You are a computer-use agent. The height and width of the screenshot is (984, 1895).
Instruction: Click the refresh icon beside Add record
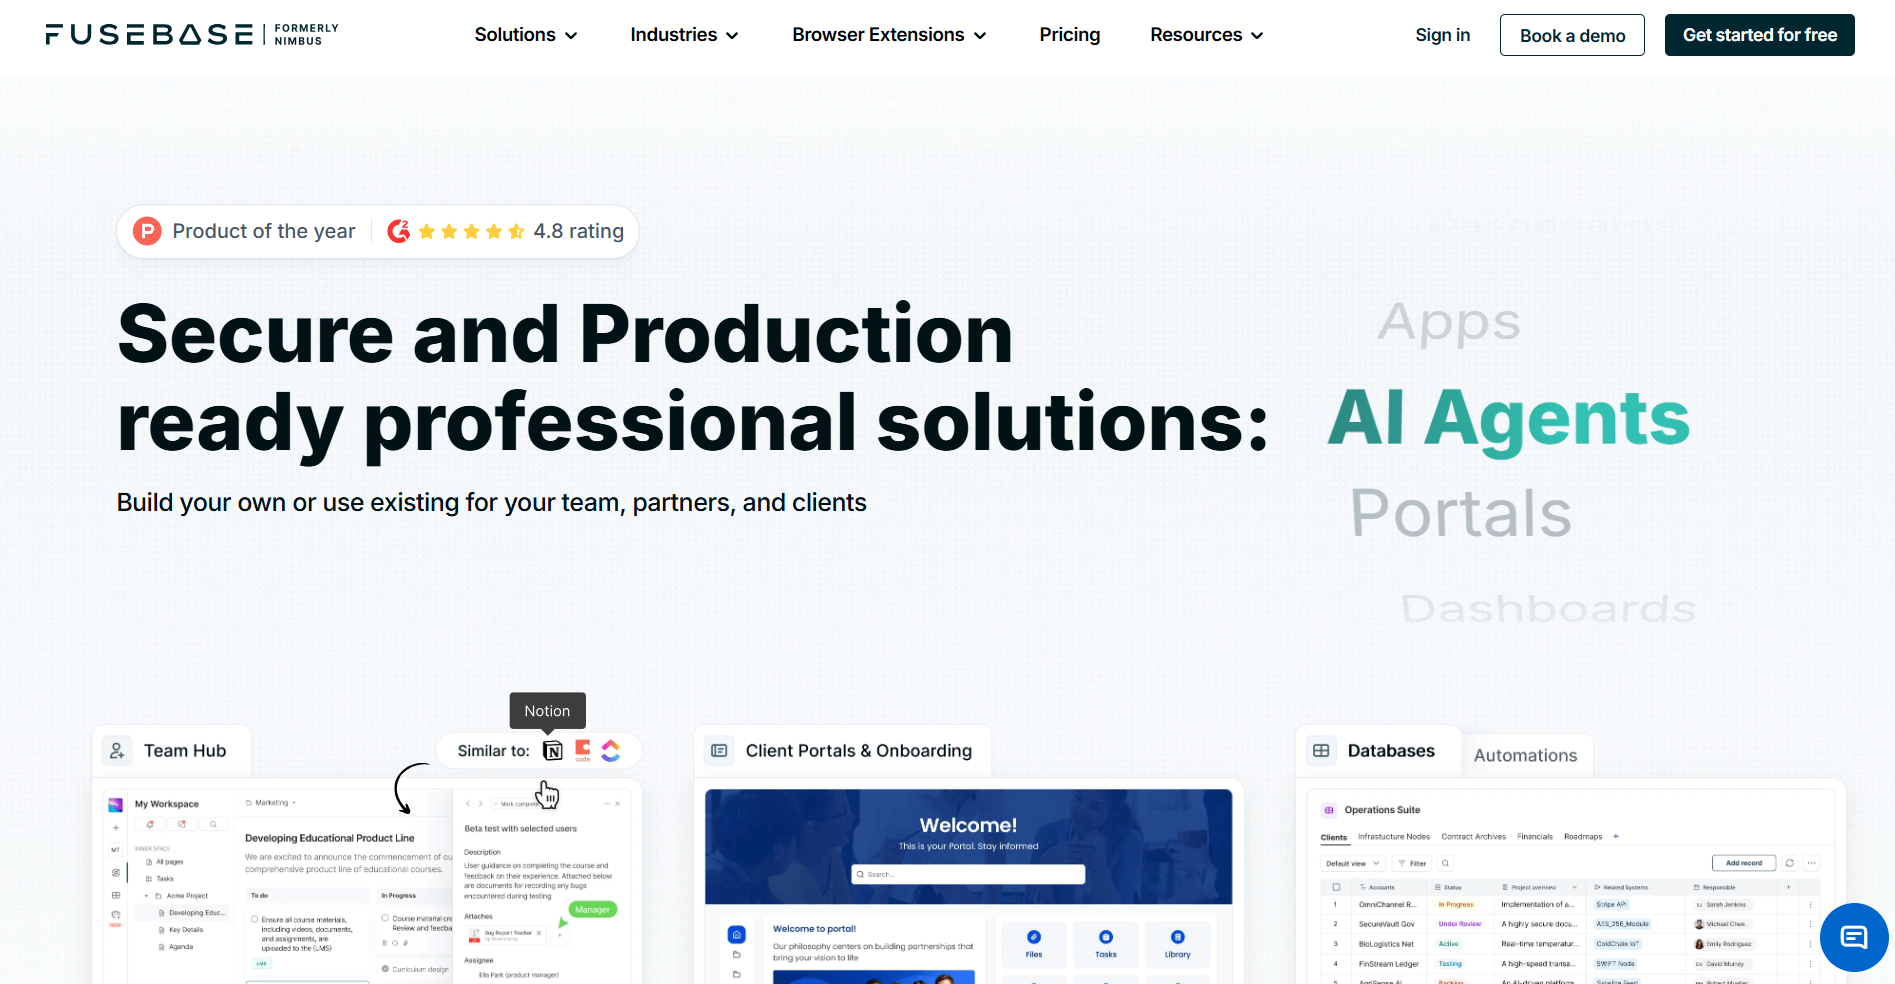(x=1790, y=863)
